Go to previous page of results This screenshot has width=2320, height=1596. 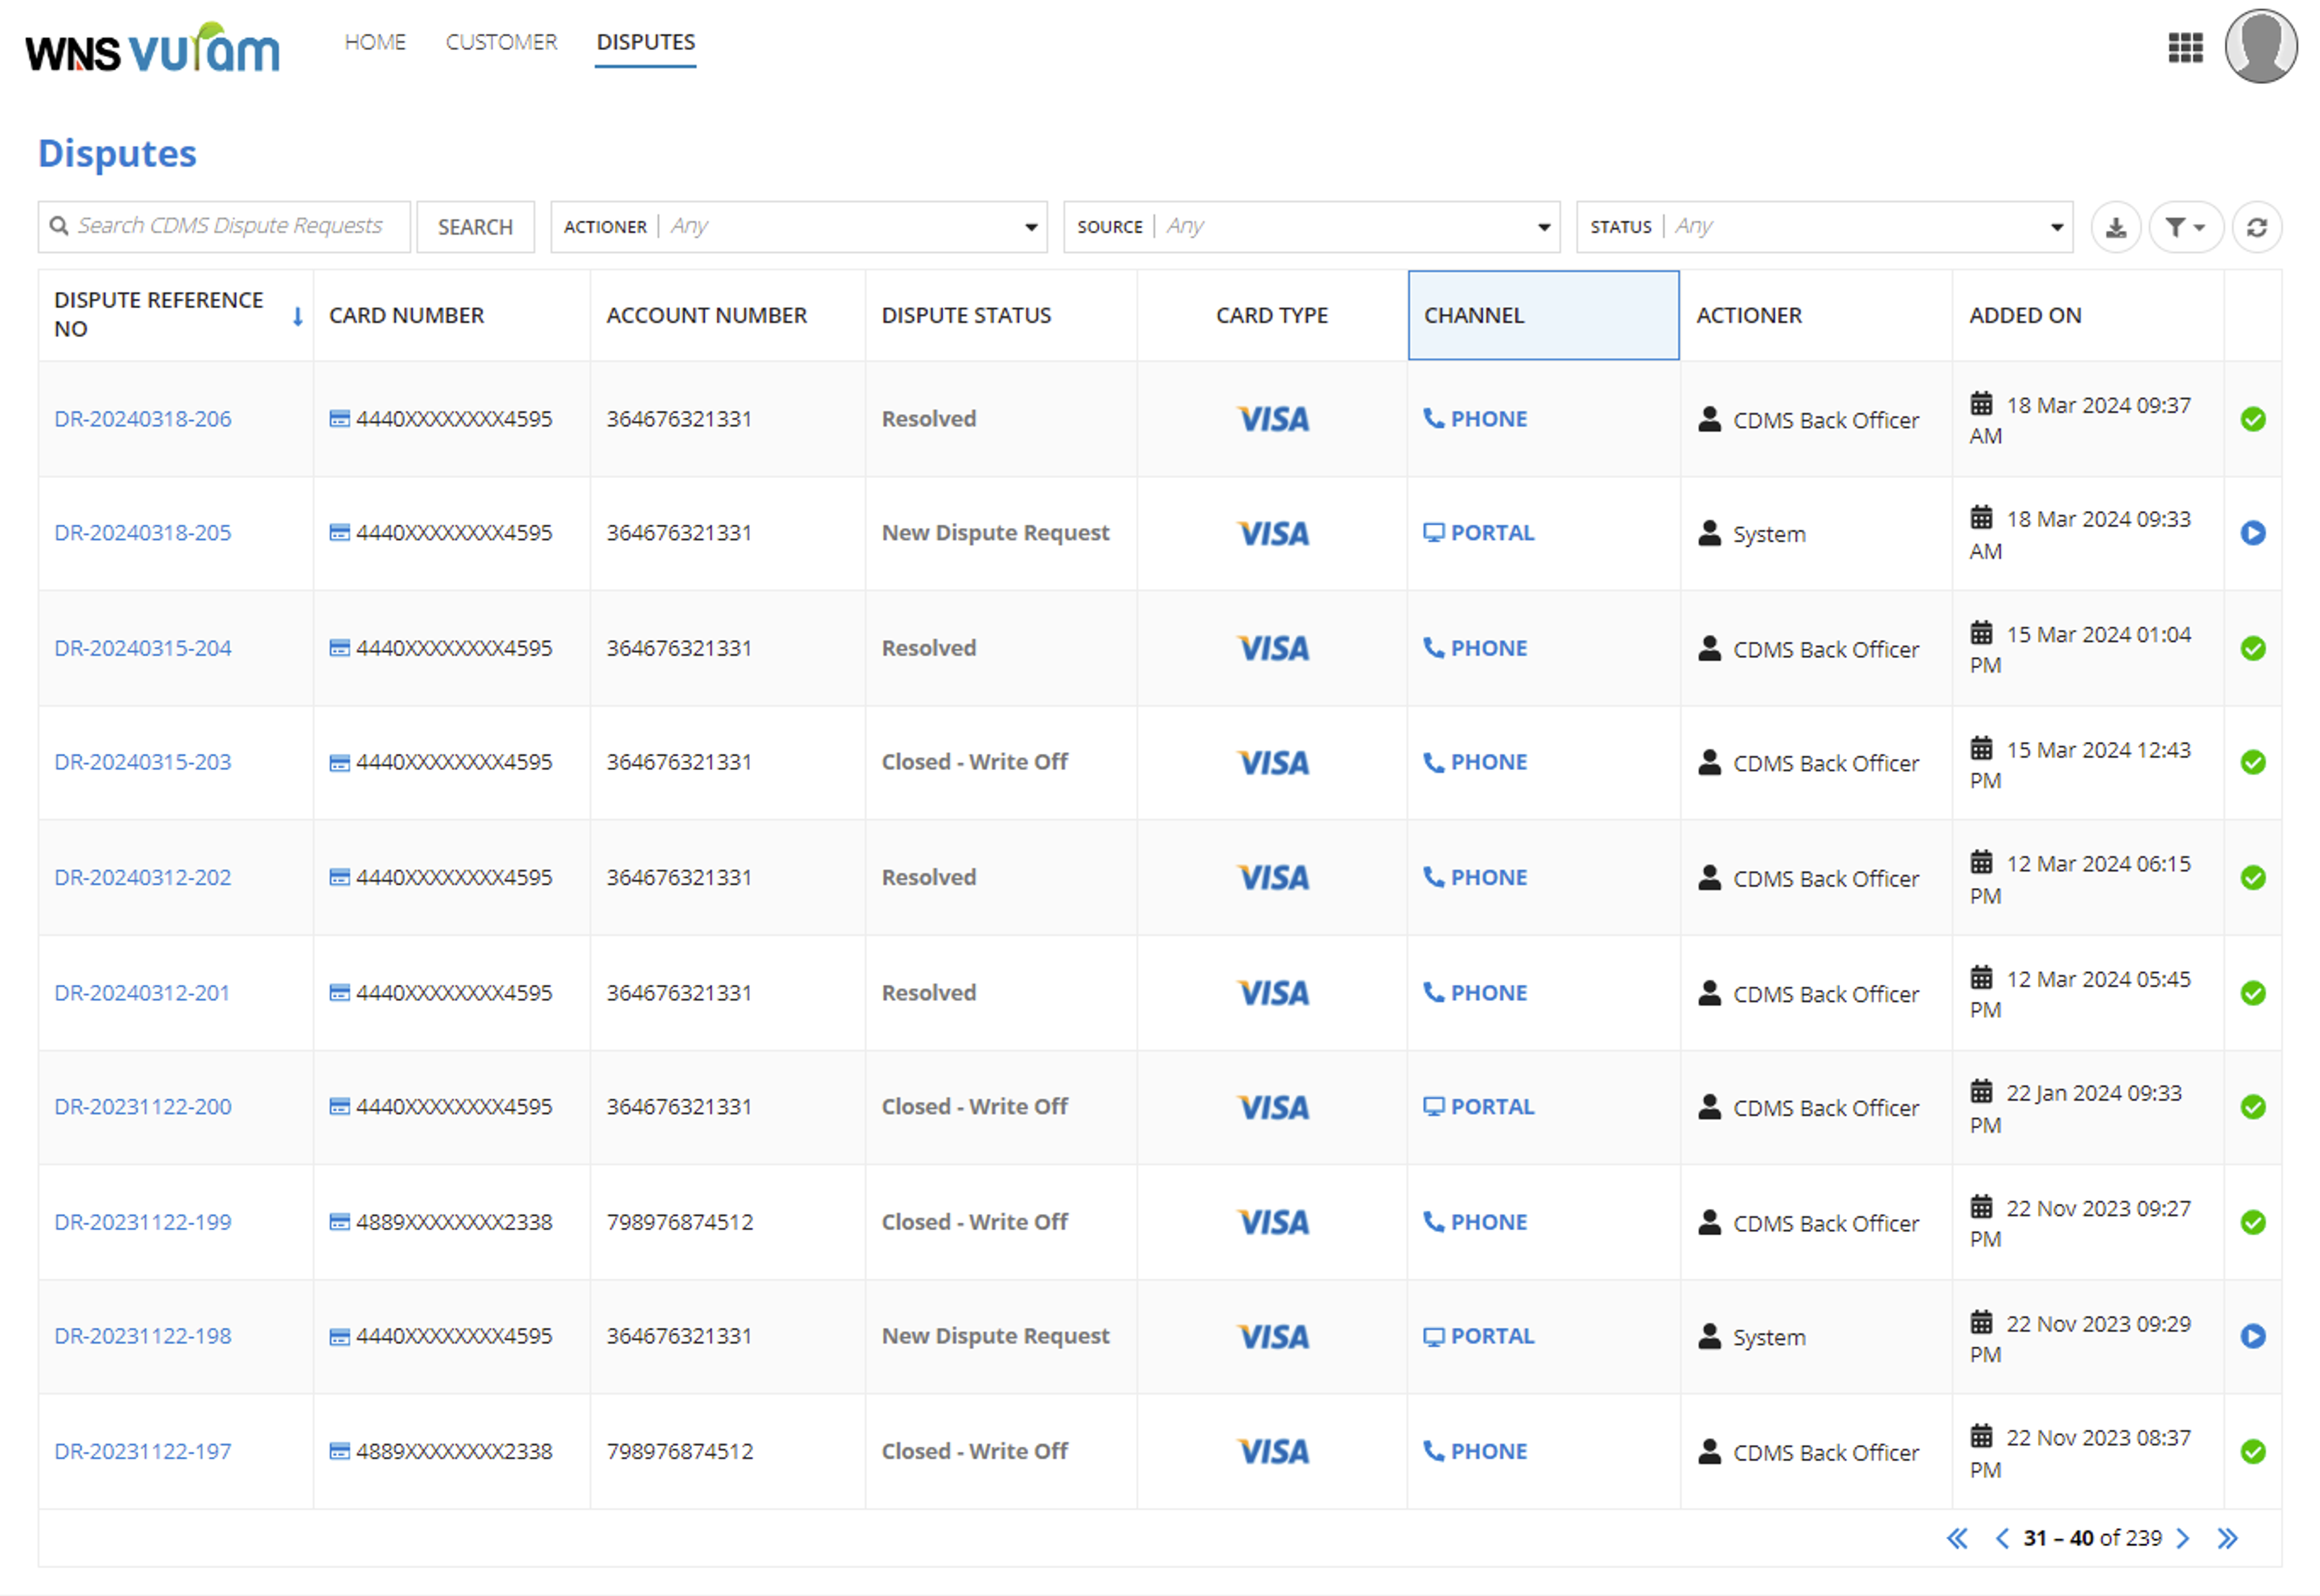pyautogui.click(x=2001, y=1538)
